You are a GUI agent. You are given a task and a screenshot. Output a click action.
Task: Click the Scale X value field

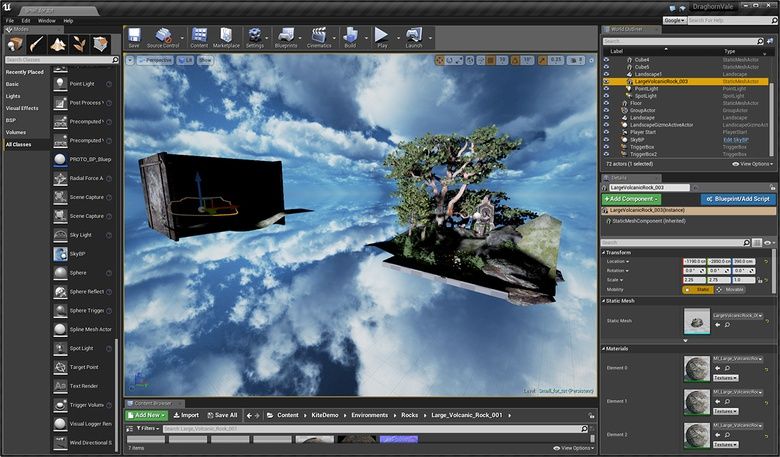(694, 280)
